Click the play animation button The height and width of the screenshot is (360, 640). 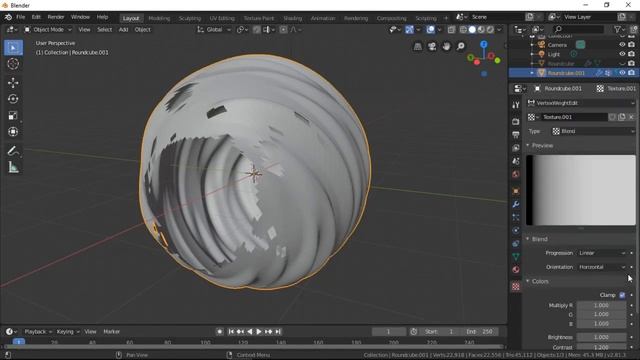(x=259, y=331)
